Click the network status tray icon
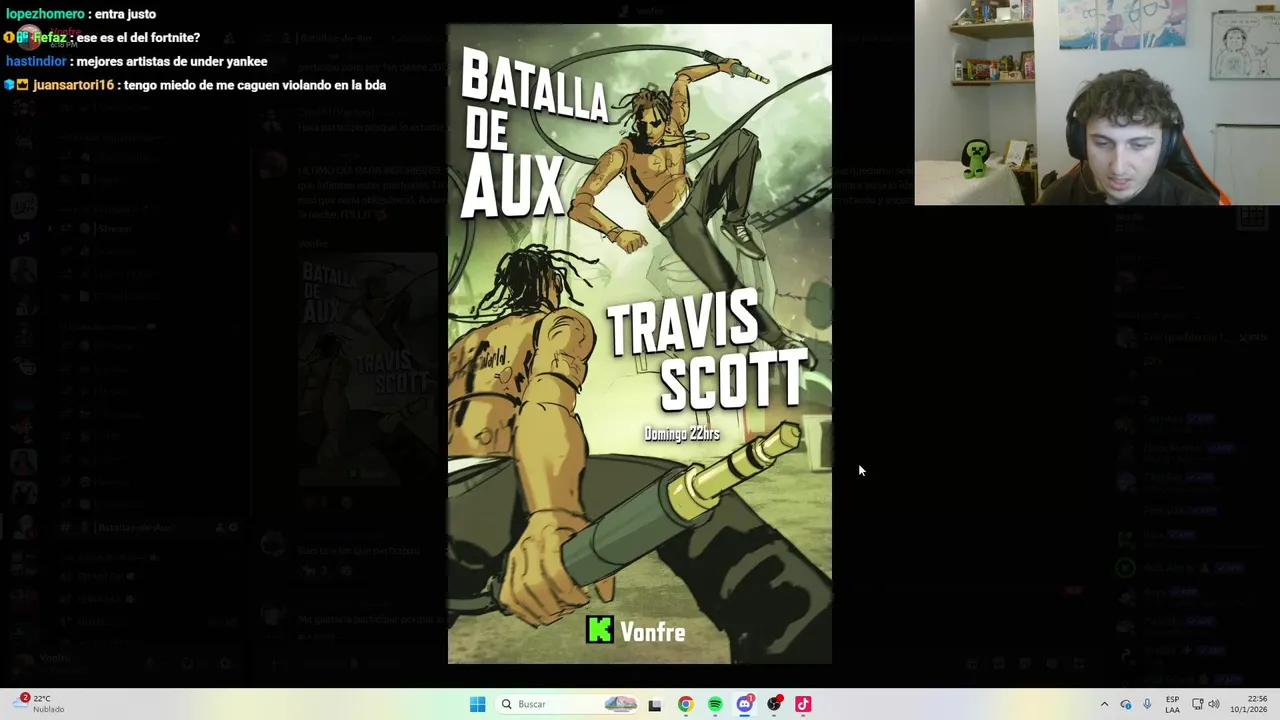This screenshot has height=720, width=1280. tap(1197, 704)
